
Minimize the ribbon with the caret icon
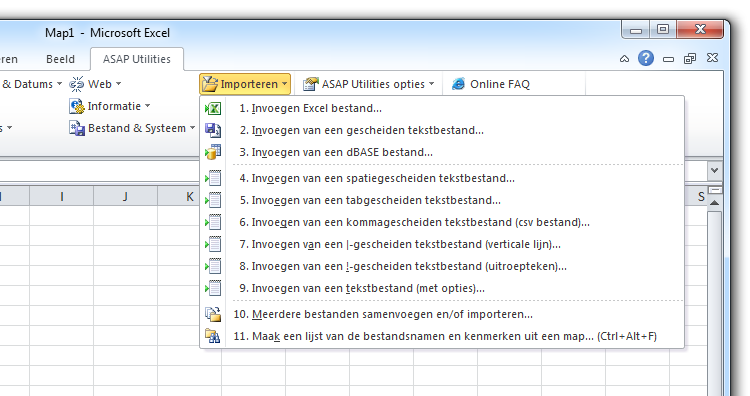pyautogui.click(x=624, y=59)
